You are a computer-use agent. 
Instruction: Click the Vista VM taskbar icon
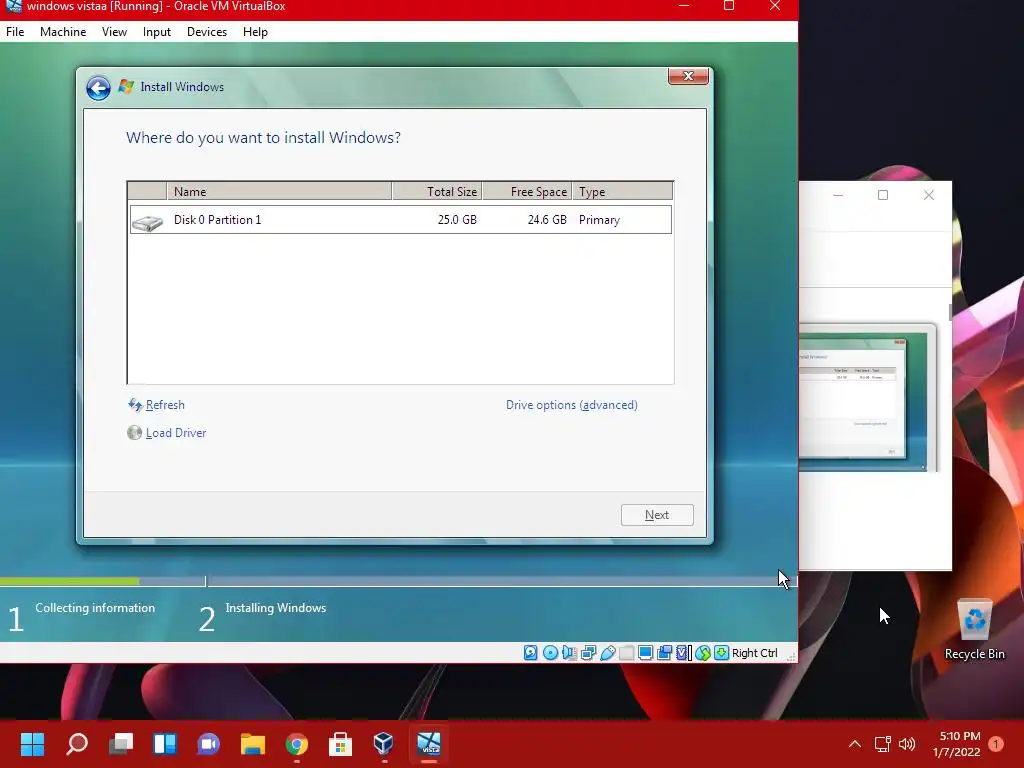tap(428, 744)
